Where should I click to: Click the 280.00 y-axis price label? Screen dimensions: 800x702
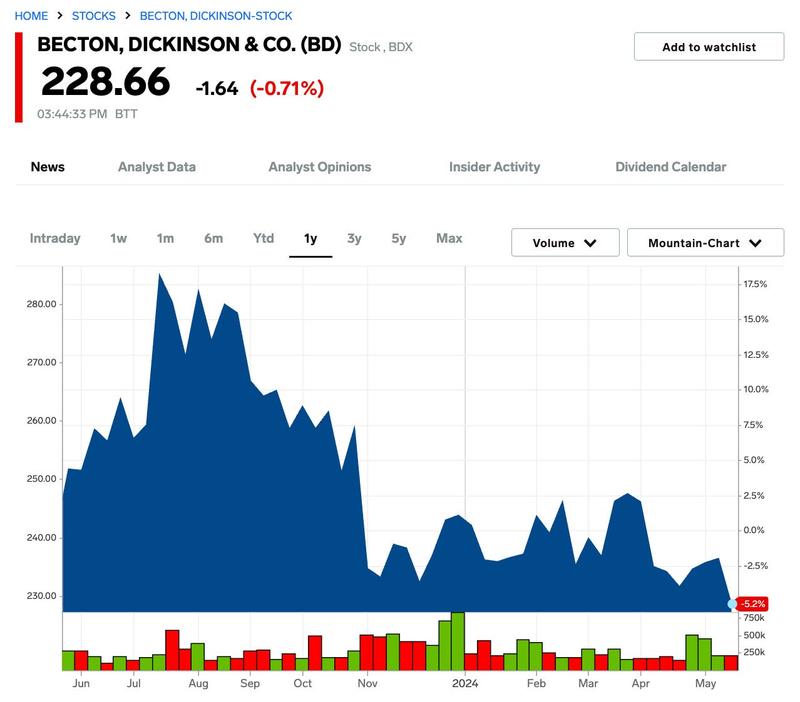[x=41, y=304]
